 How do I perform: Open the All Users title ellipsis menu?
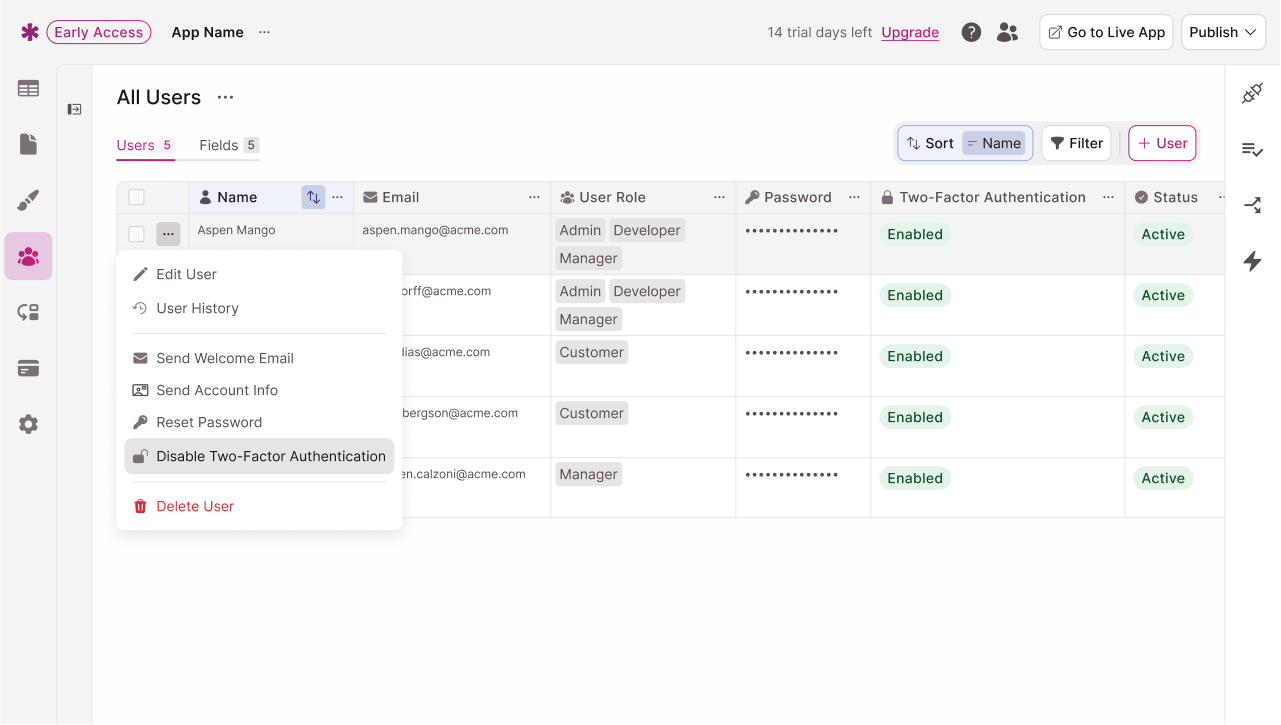pos(225,97)
